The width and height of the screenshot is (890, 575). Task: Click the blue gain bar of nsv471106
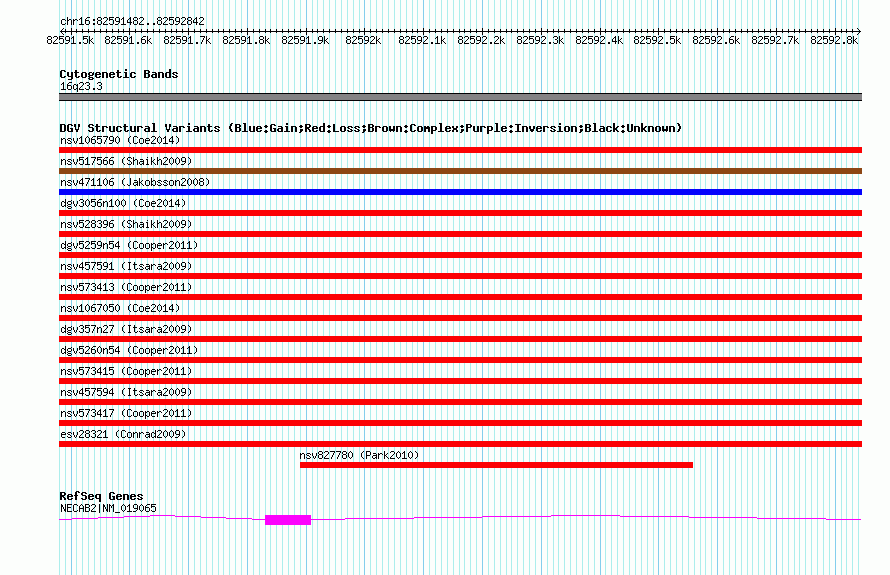(460, 192)
